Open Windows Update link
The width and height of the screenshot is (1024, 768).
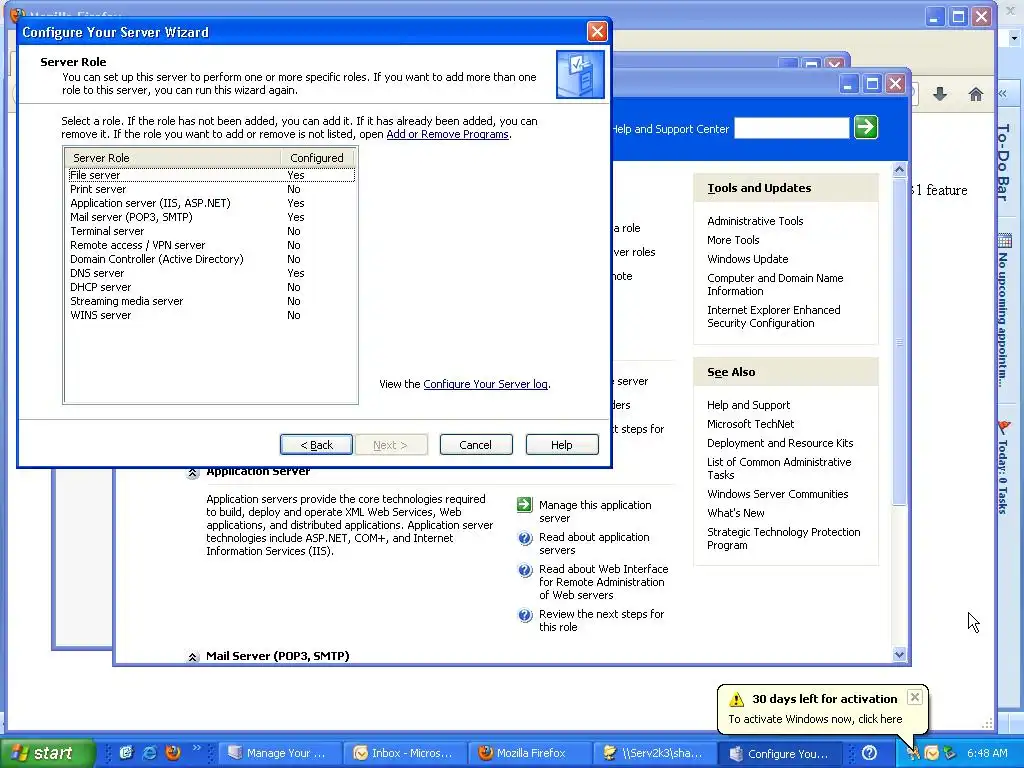coord(747,259)
